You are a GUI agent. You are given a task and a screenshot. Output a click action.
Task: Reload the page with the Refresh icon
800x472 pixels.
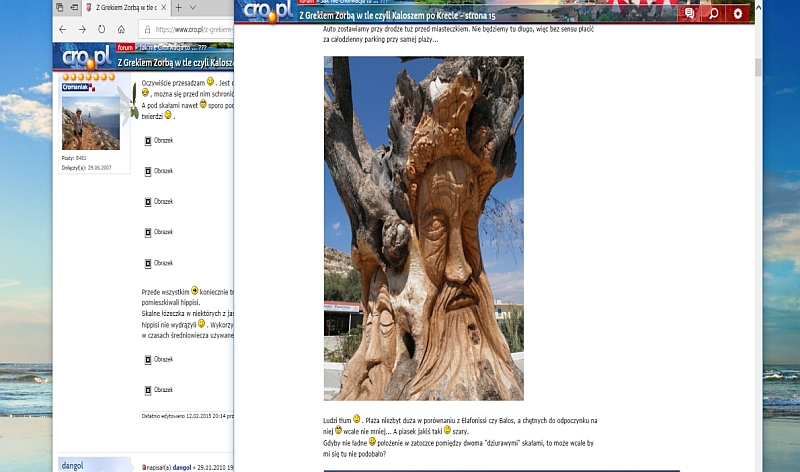coord(101,29)
